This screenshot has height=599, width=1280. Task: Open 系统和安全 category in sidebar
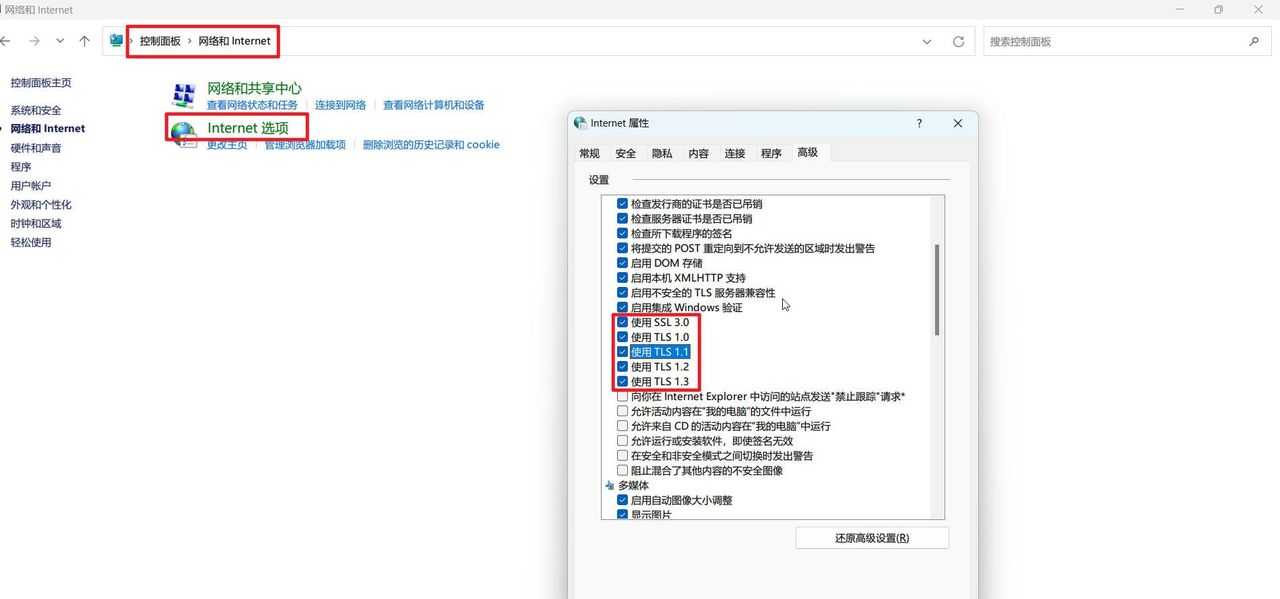[x=36, y=110]
